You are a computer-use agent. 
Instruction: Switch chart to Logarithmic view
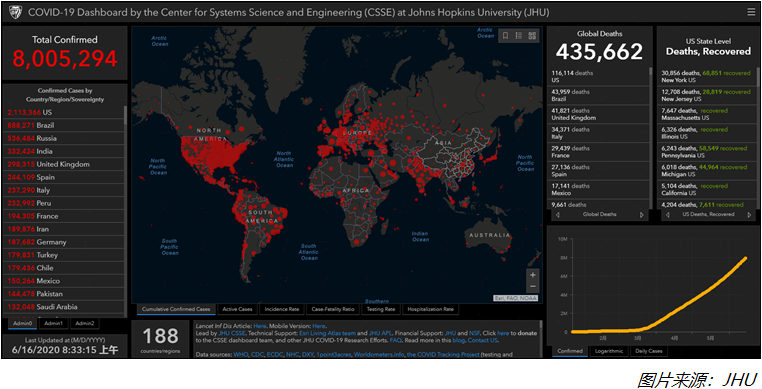point(608,351)
